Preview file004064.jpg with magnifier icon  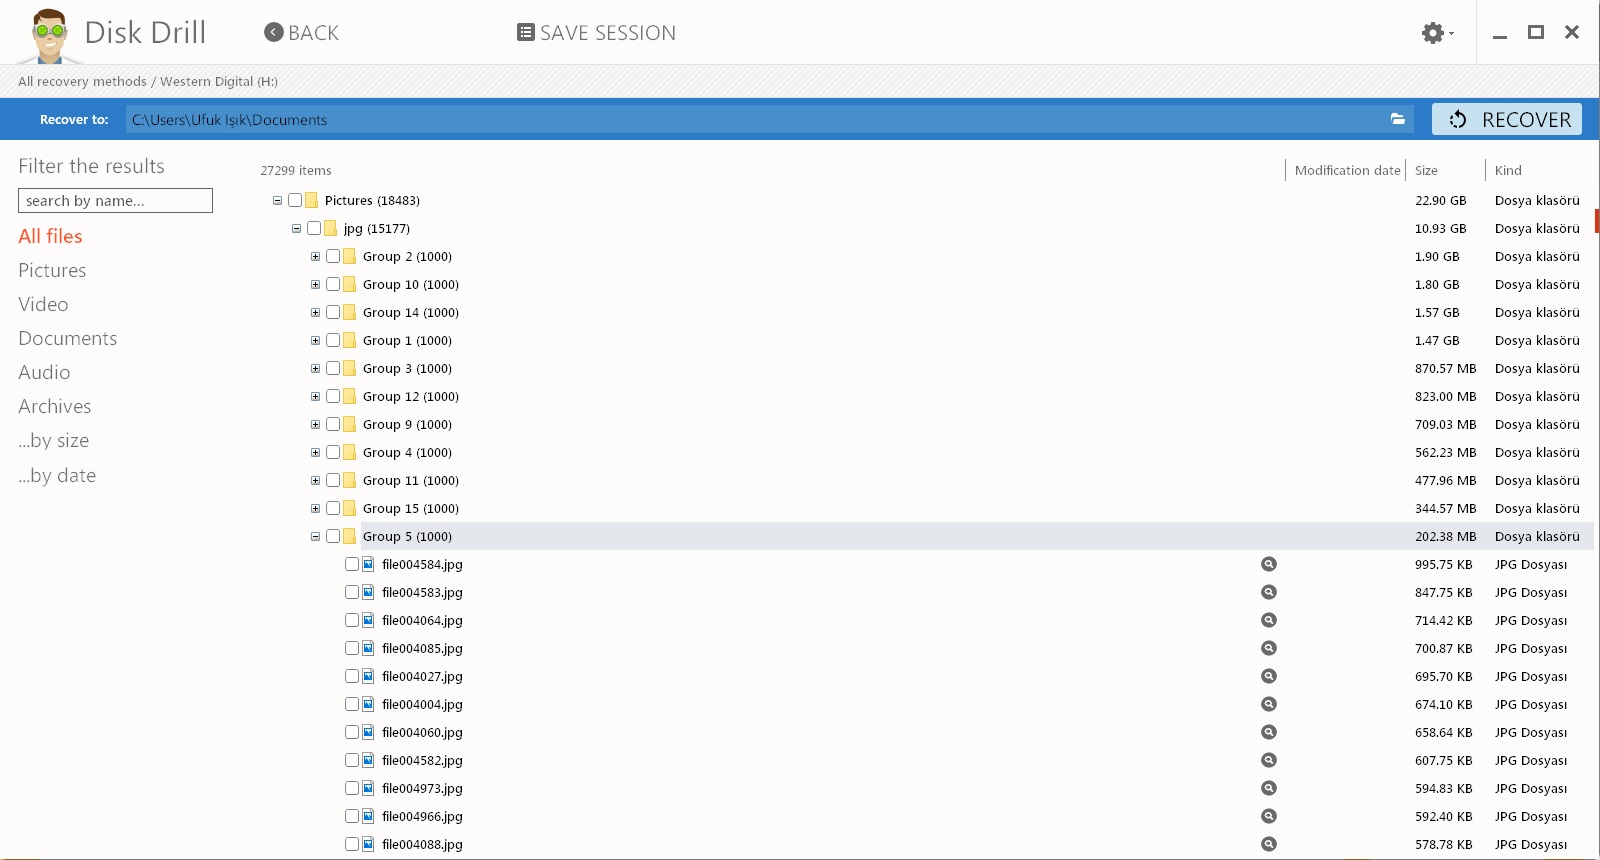pyautogui.click(x=1269, y=620)
